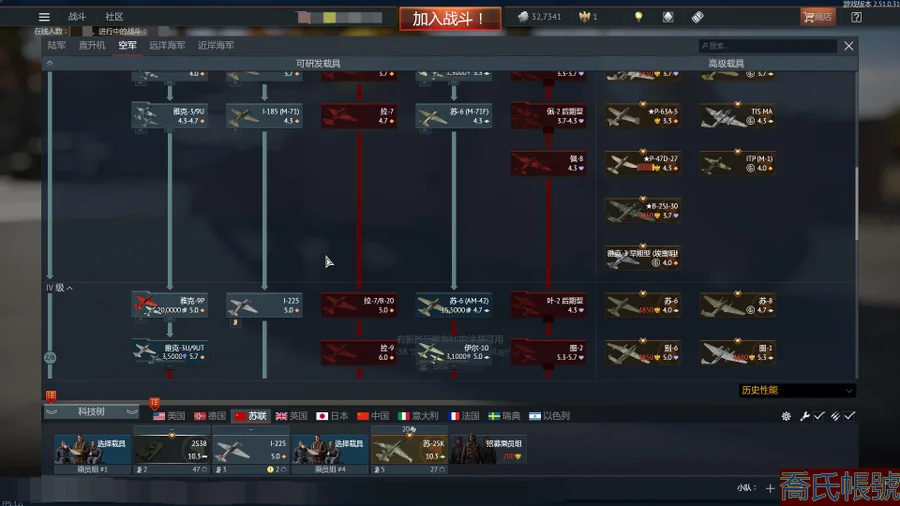Click the gear icon above crew slots
Screen dimensions: 900x506
click(x=786, y=416)
